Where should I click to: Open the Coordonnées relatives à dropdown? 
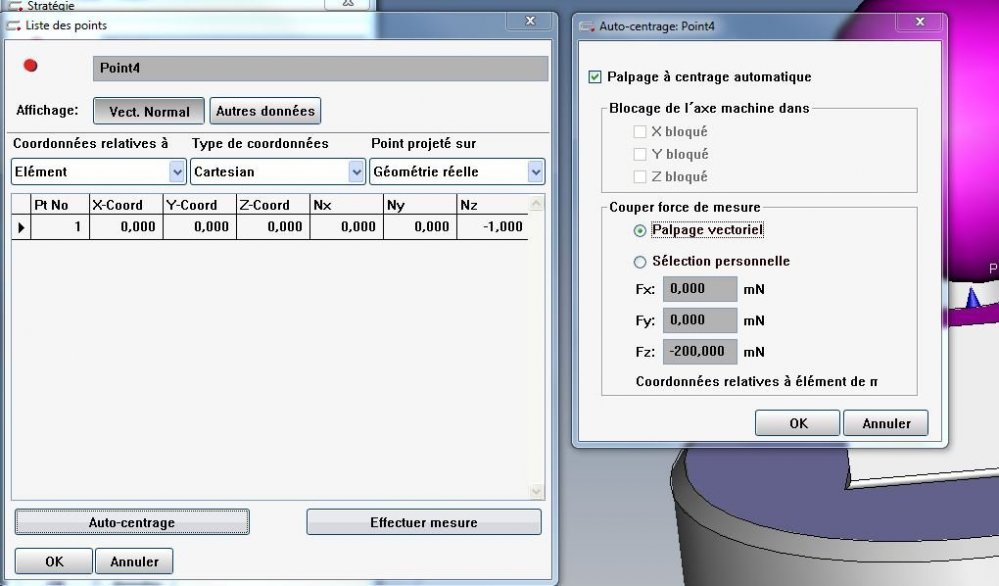[x=177, y=172]
